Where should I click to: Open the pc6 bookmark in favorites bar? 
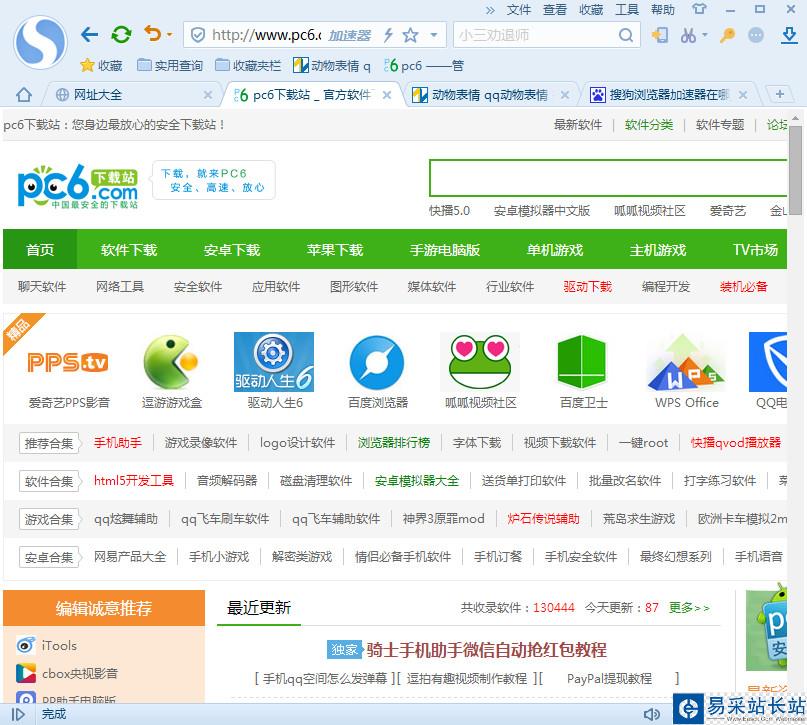(424, 65)
